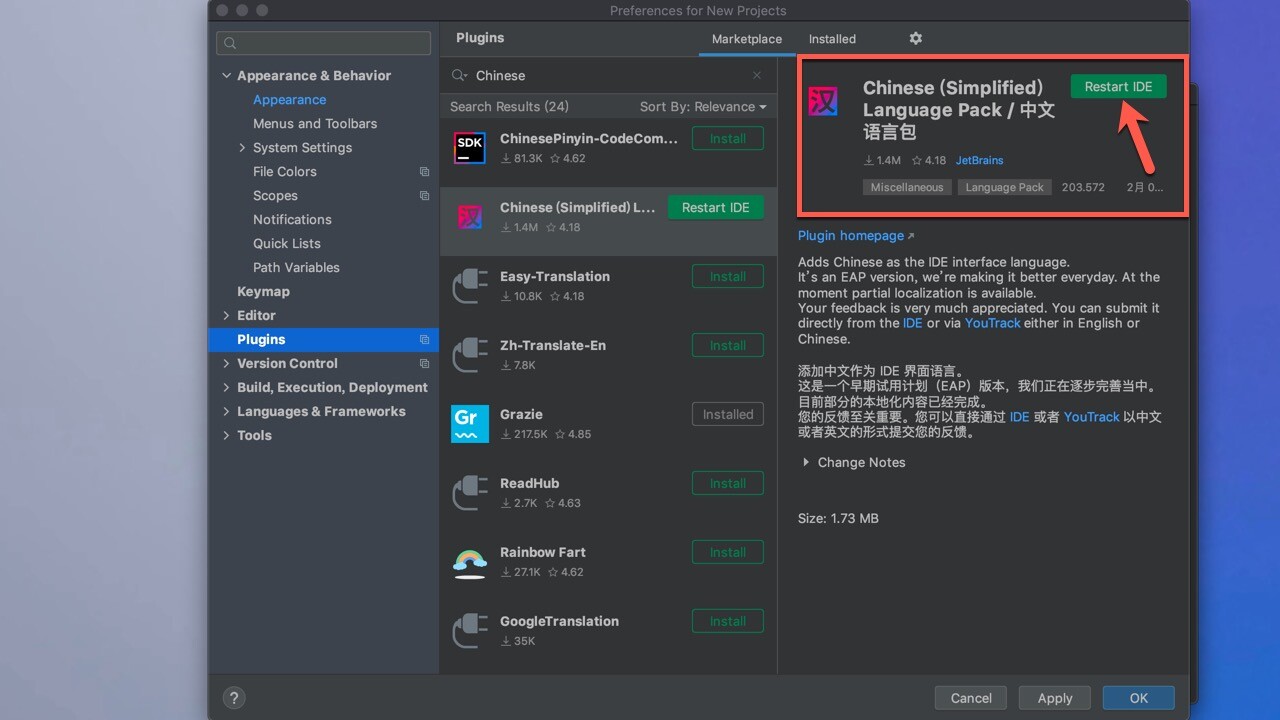Viewport: 1280px width, 720px height.
Task: Open the JetBrains vendor link
Action: click(x=979, y=160)
